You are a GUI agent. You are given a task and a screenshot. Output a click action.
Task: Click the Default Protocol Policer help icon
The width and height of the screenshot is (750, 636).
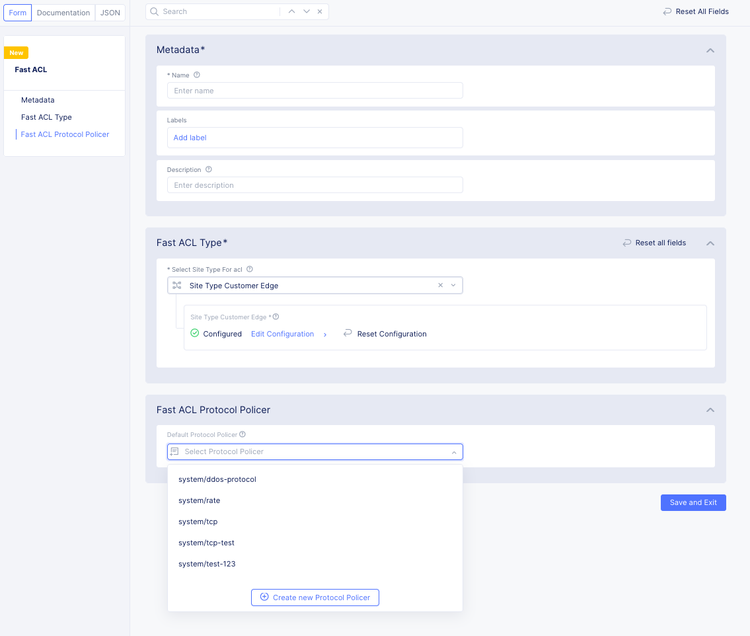tap(243, 435)
